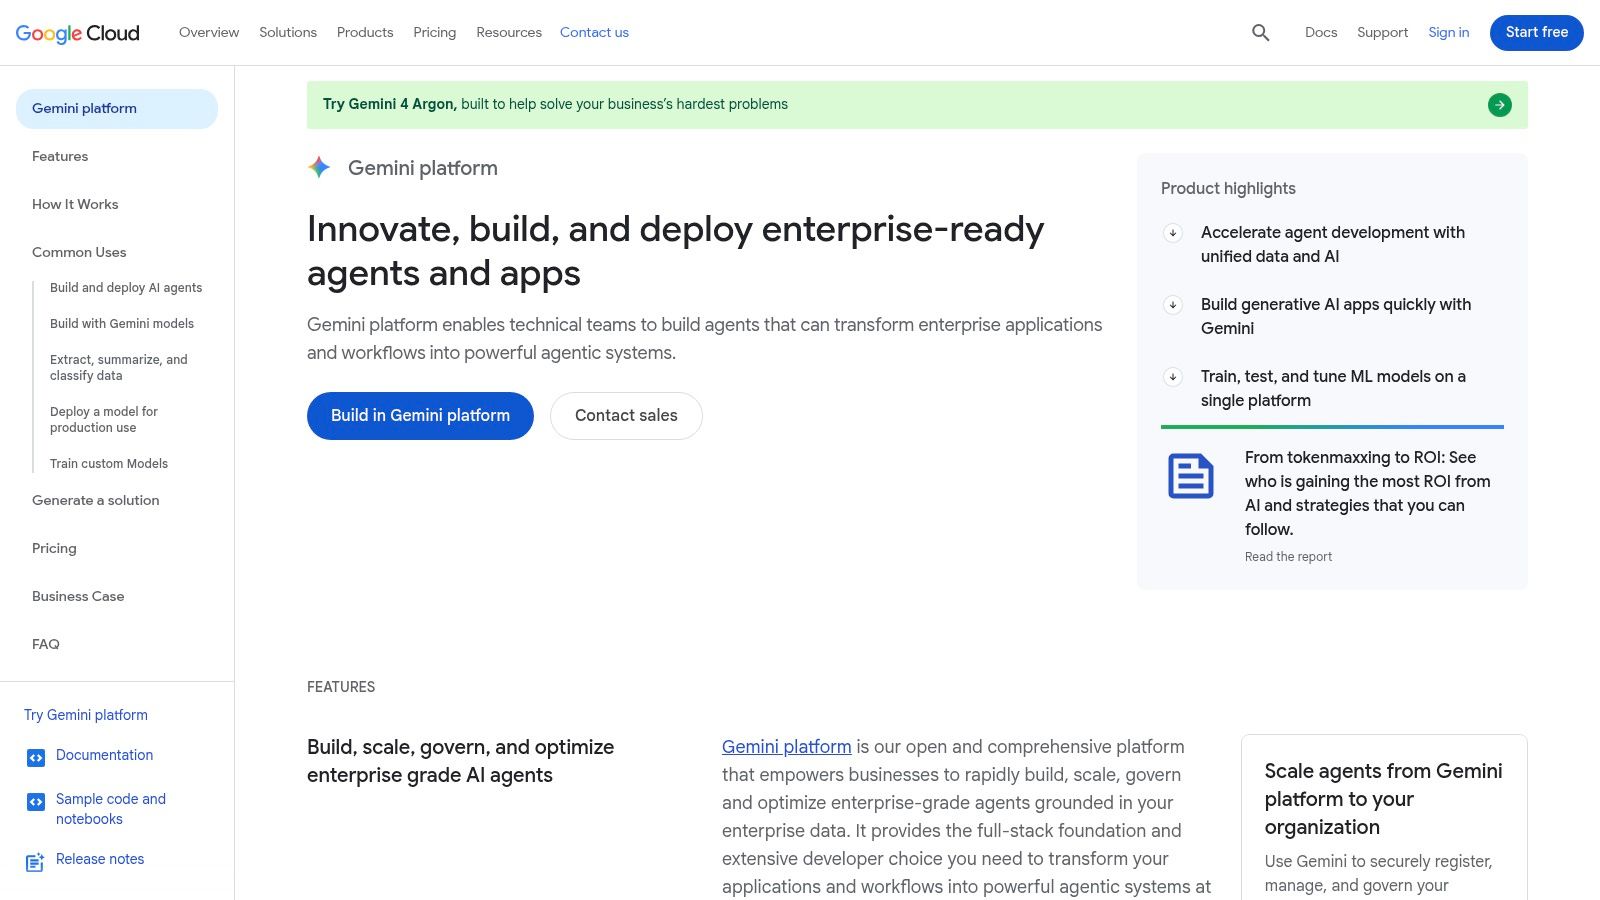This screenshot has width=1600, height=900.
Task: Open the Release notes link
Action: tap(100, 859)
